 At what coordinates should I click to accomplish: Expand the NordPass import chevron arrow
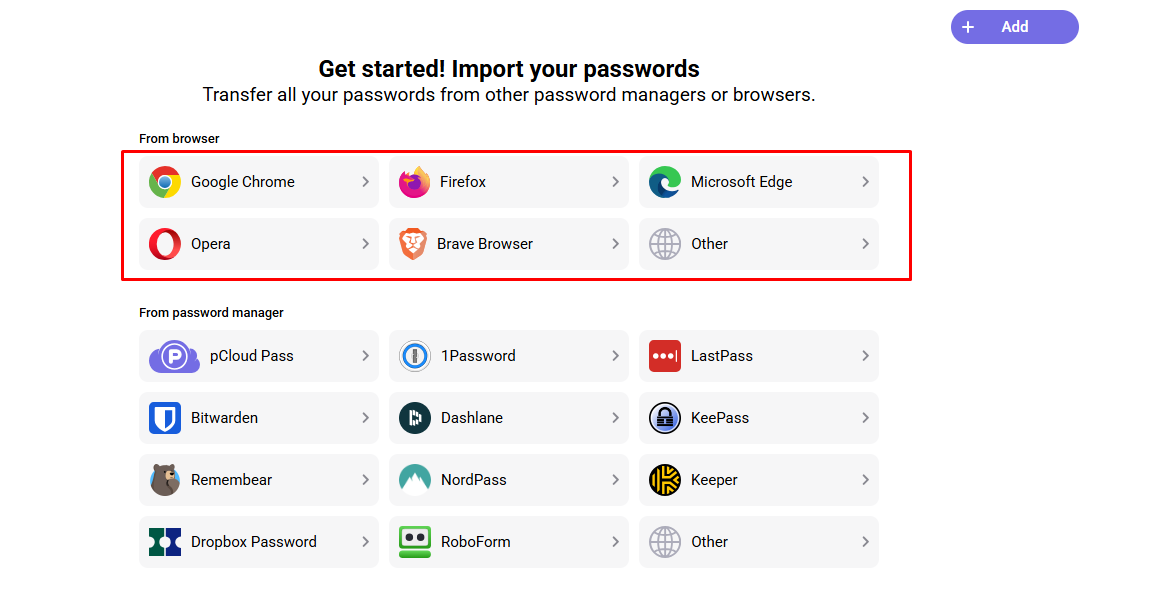point(615,480)
